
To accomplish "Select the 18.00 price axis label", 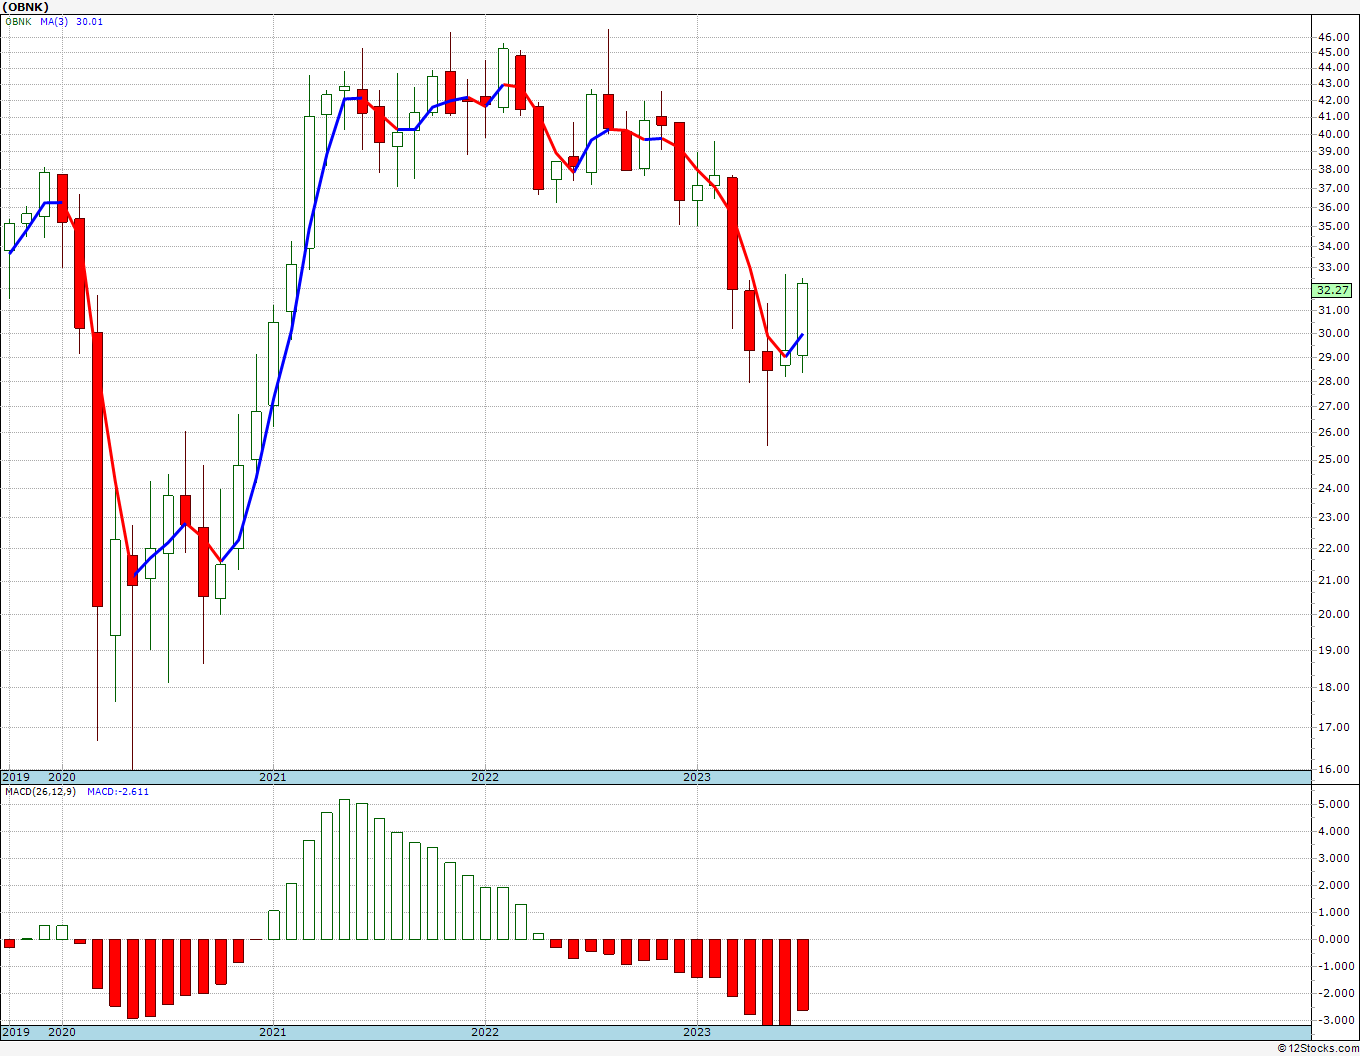I will 1333,687.
